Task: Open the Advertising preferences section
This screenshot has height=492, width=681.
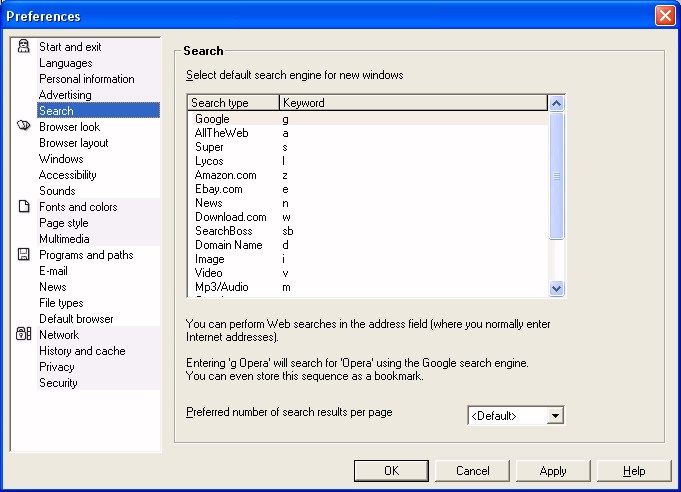Action: (x=65, y=95)
